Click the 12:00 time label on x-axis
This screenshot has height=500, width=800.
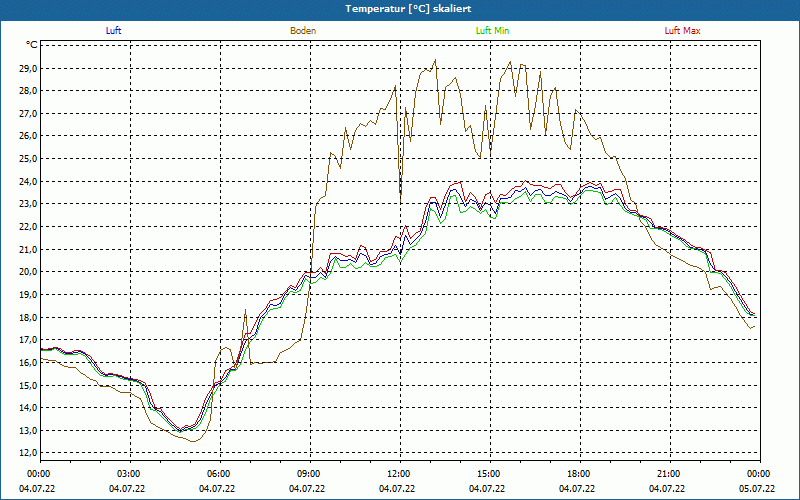click(x=399, y=474)
